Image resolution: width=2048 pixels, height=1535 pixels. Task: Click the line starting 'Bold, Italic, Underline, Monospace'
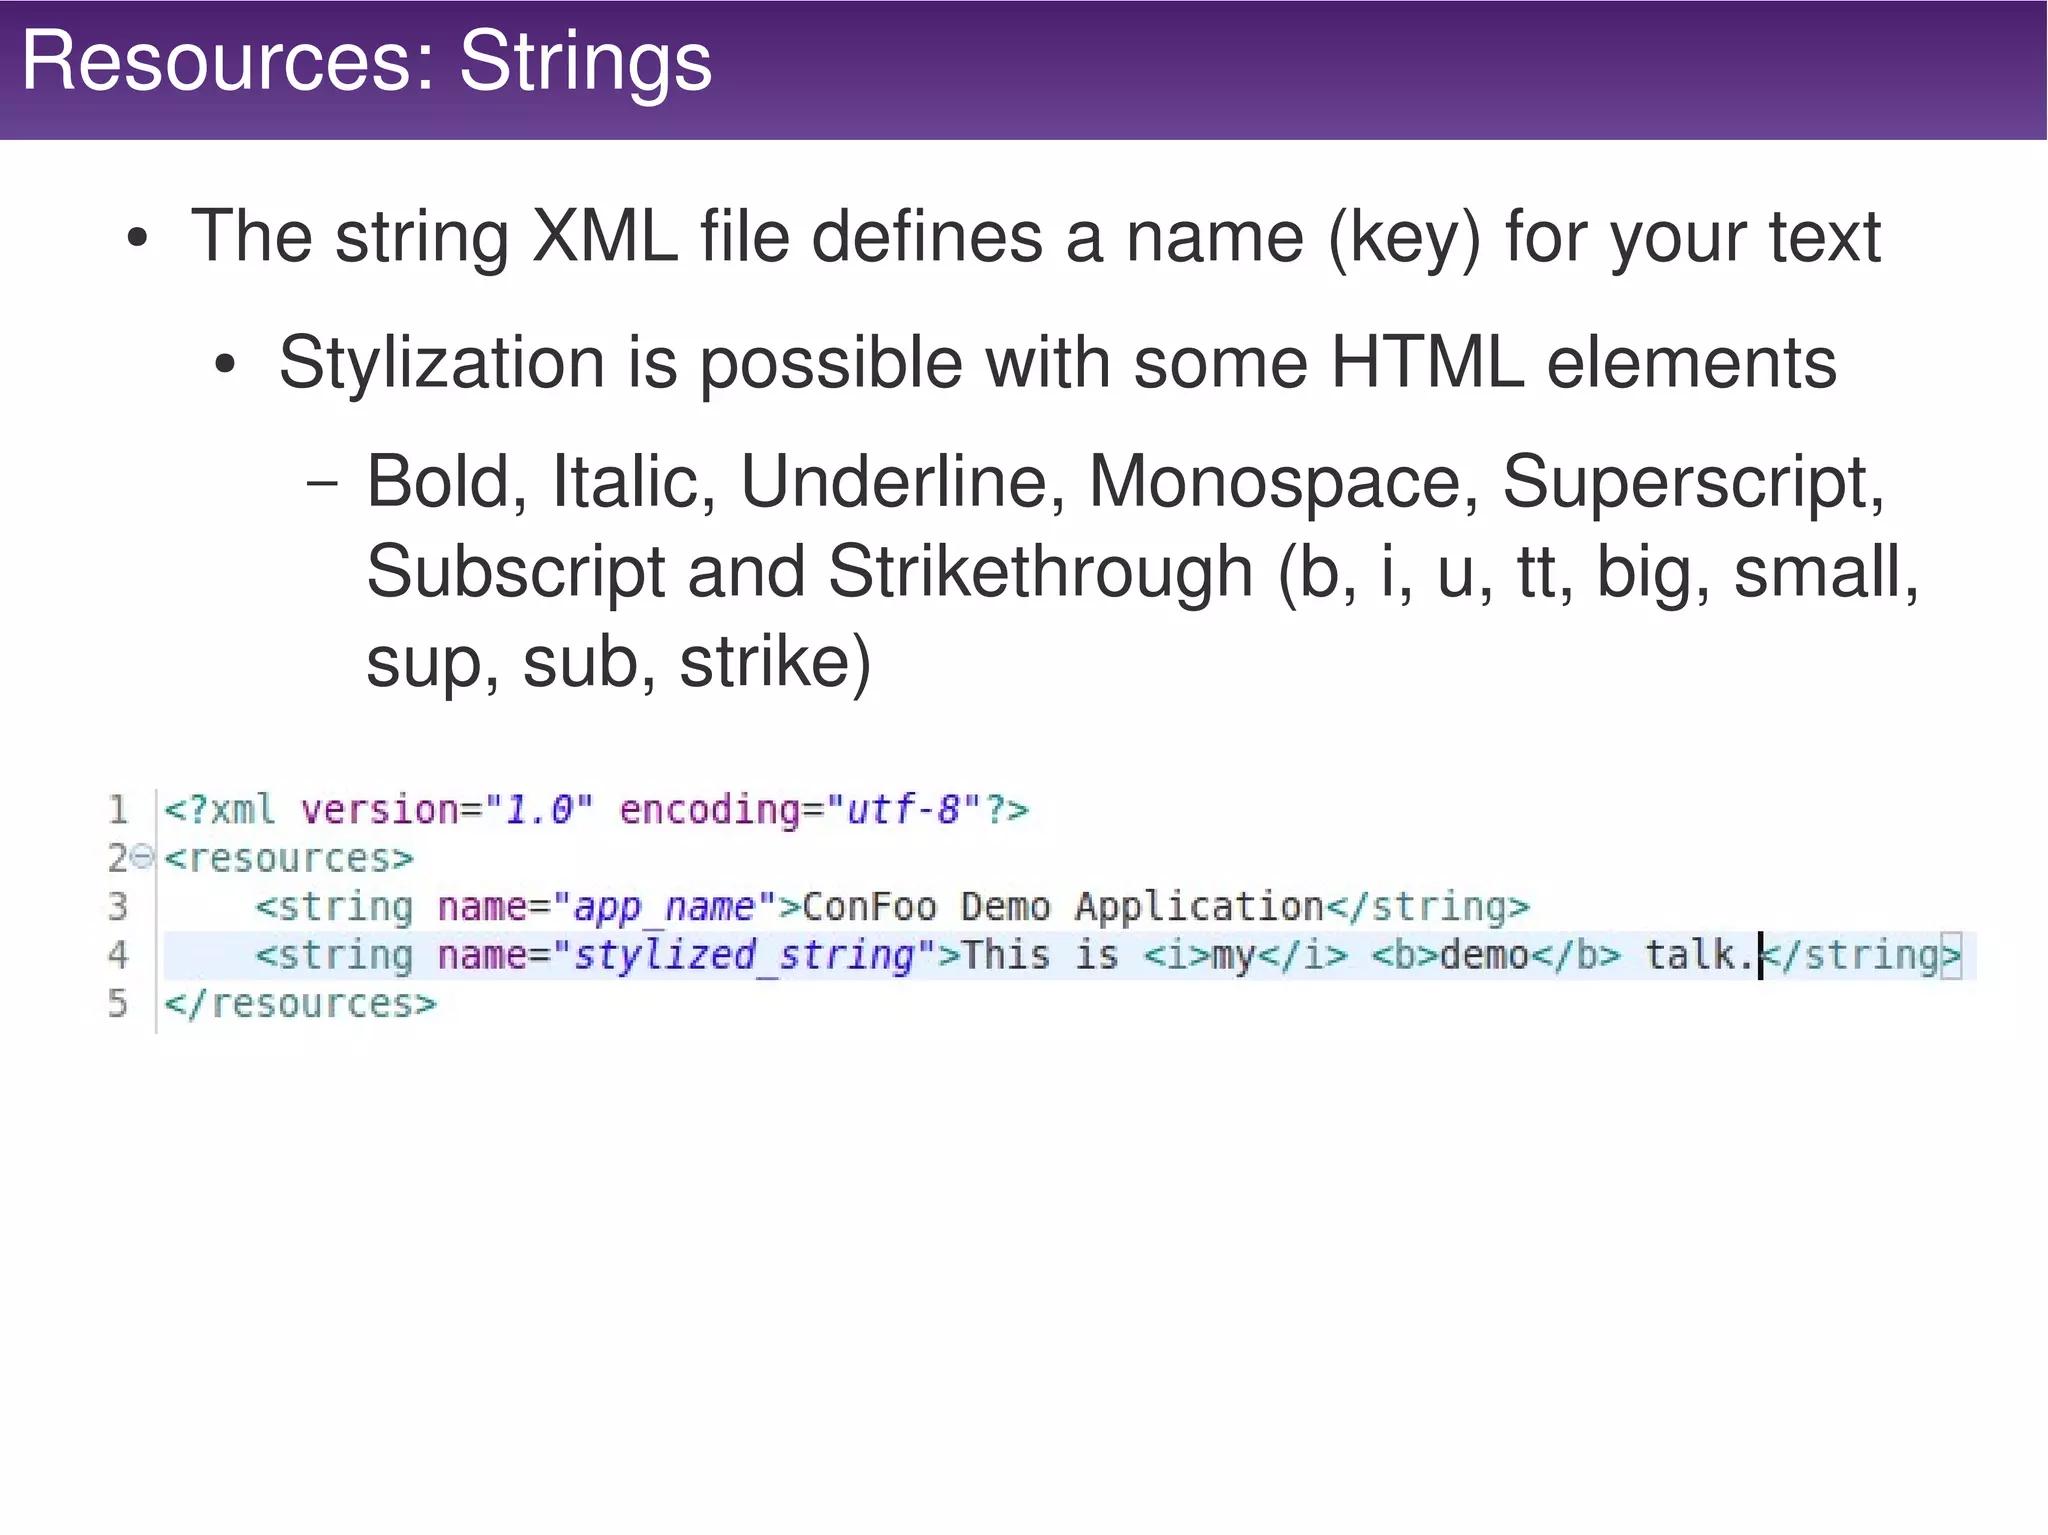click(1125, 483)
